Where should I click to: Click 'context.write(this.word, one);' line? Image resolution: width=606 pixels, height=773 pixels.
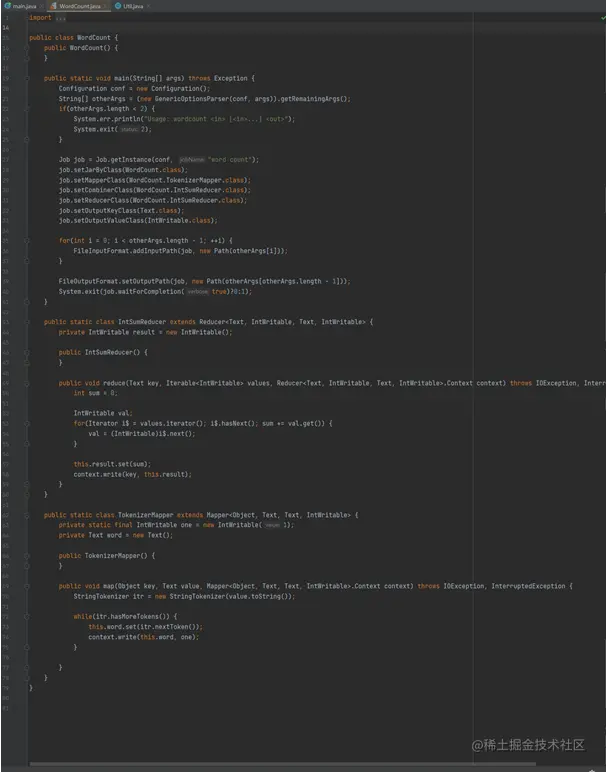pos(143,637)
